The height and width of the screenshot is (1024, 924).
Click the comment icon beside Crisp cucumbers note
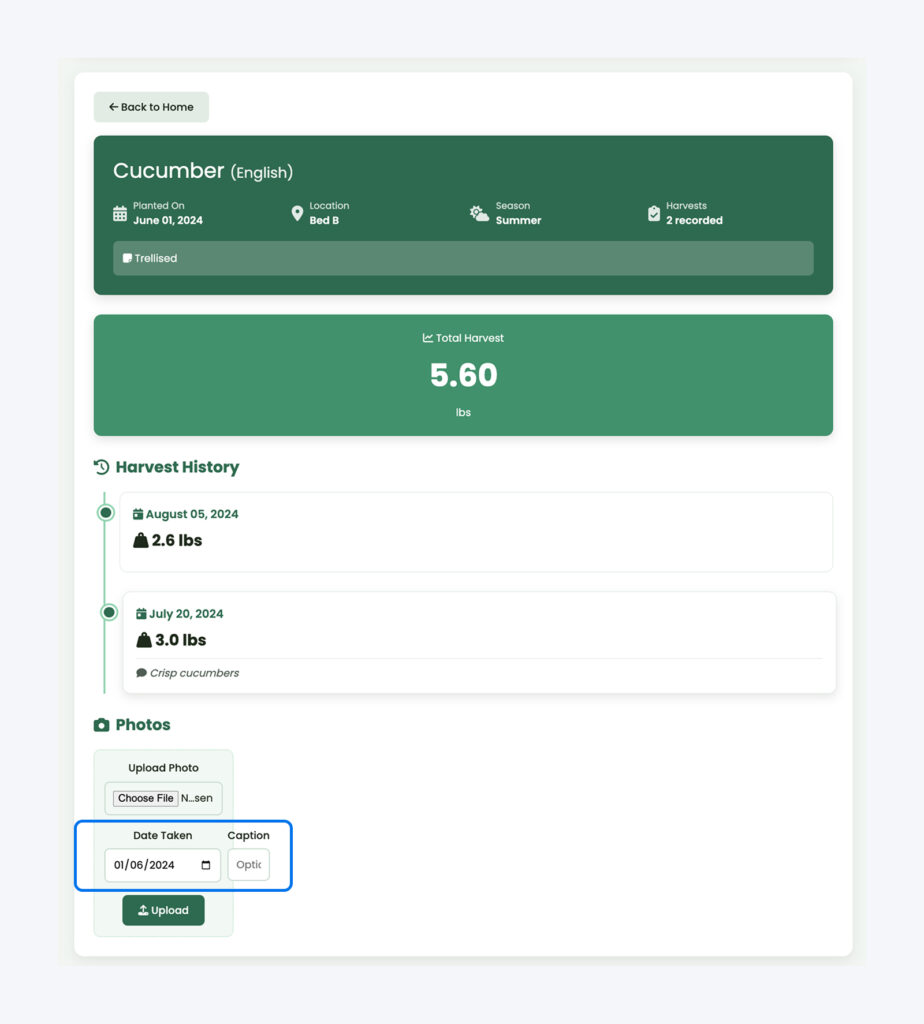pos(141,673)
